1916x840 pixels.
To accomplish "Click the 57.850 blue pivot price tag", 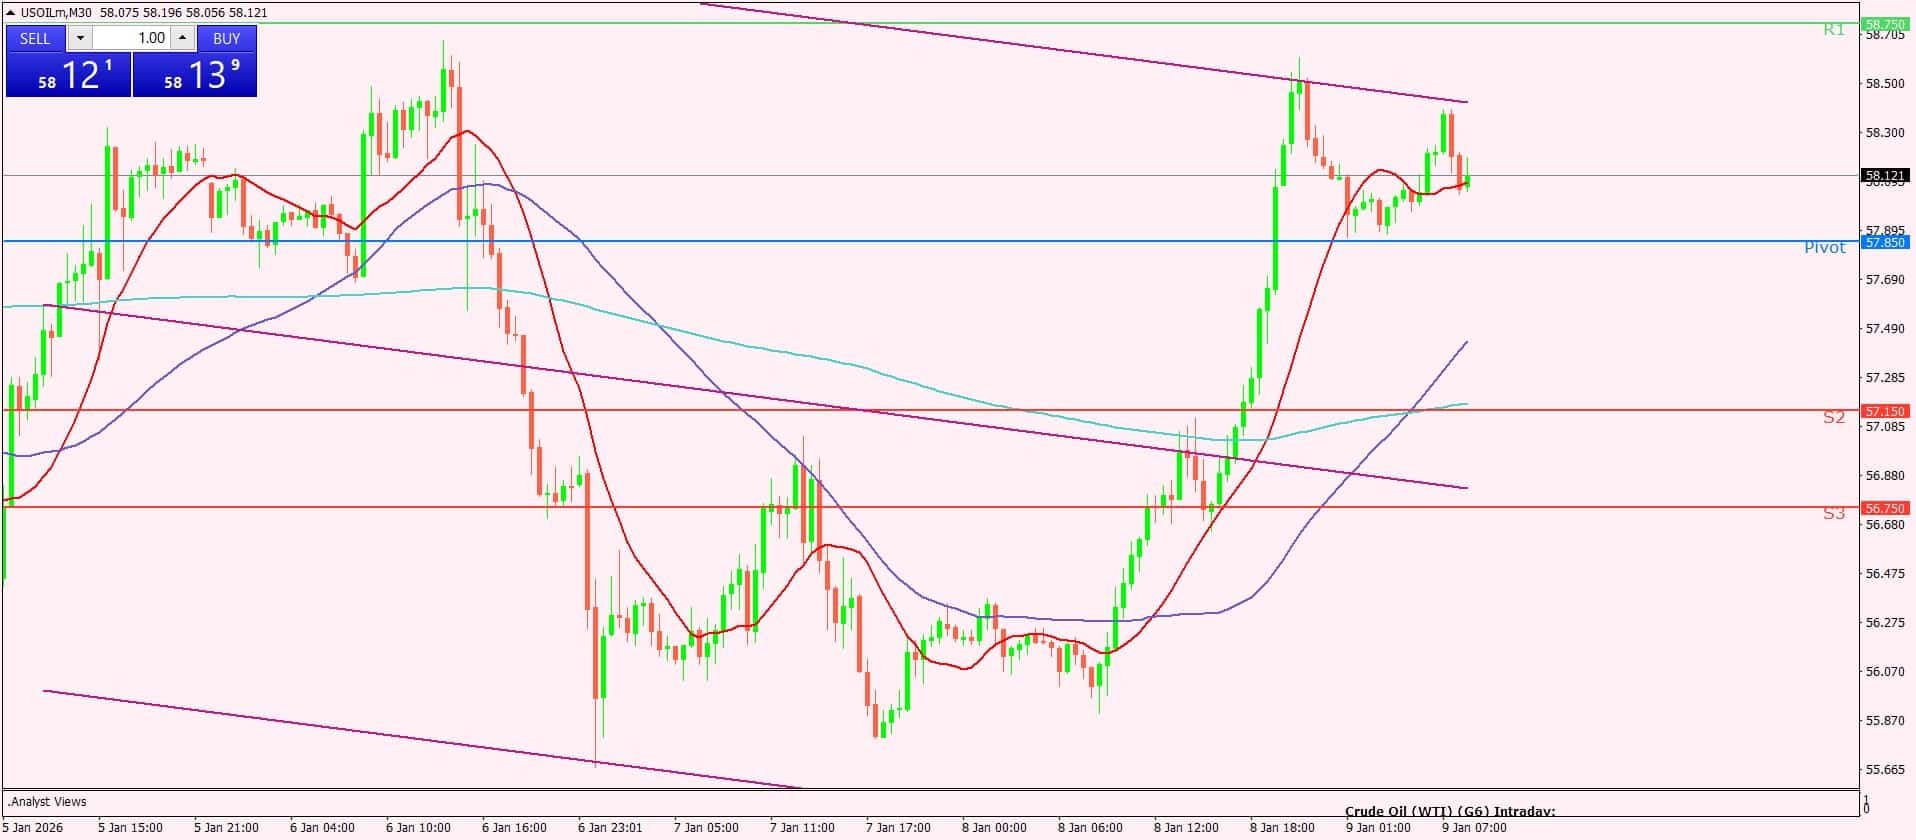I will [1885, 242].
